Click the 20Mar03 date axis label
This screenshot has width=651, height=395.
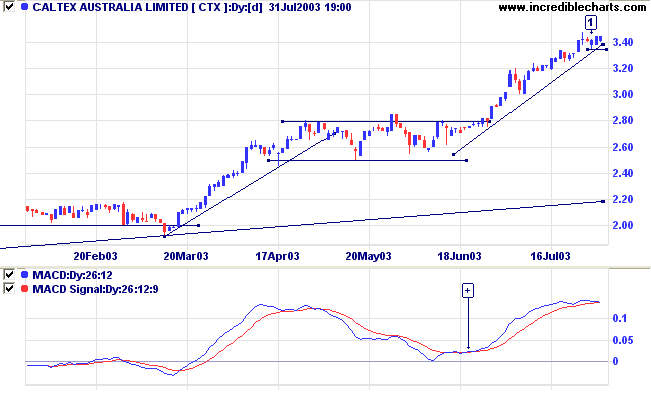[186, 256]
